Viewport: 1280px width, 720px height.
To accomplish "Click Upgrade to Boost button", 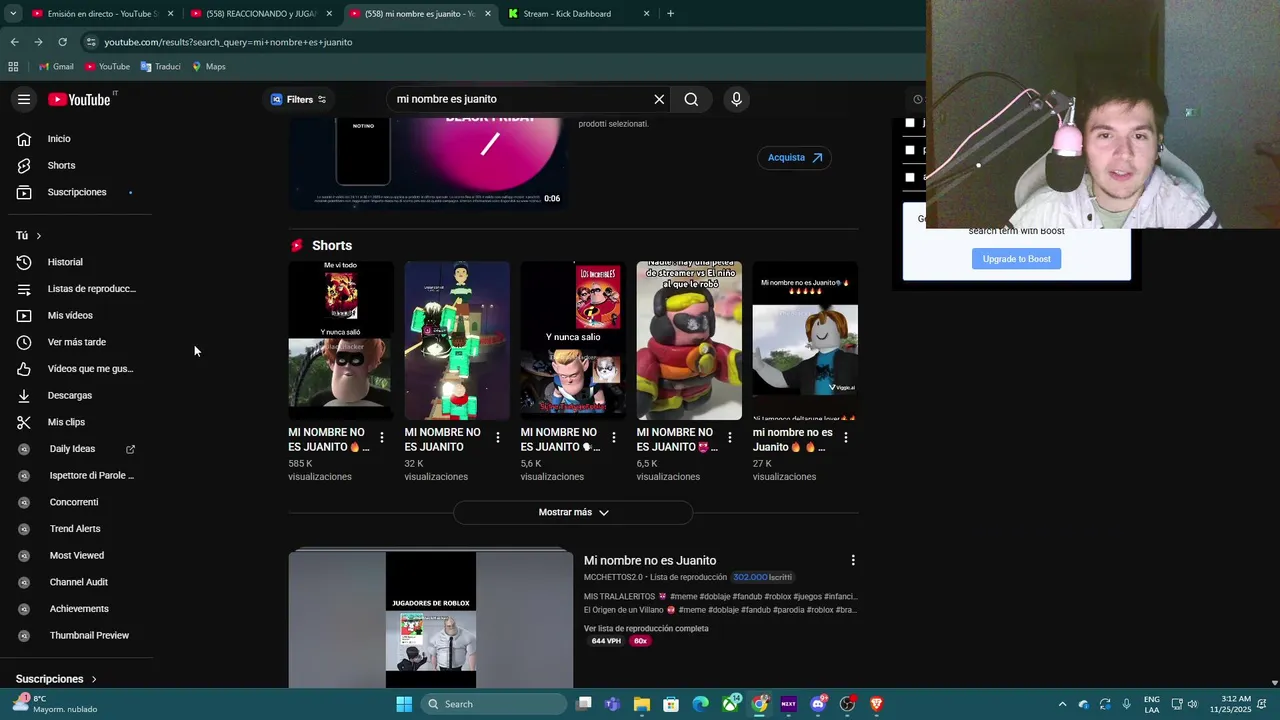I will pos(1016,259).
